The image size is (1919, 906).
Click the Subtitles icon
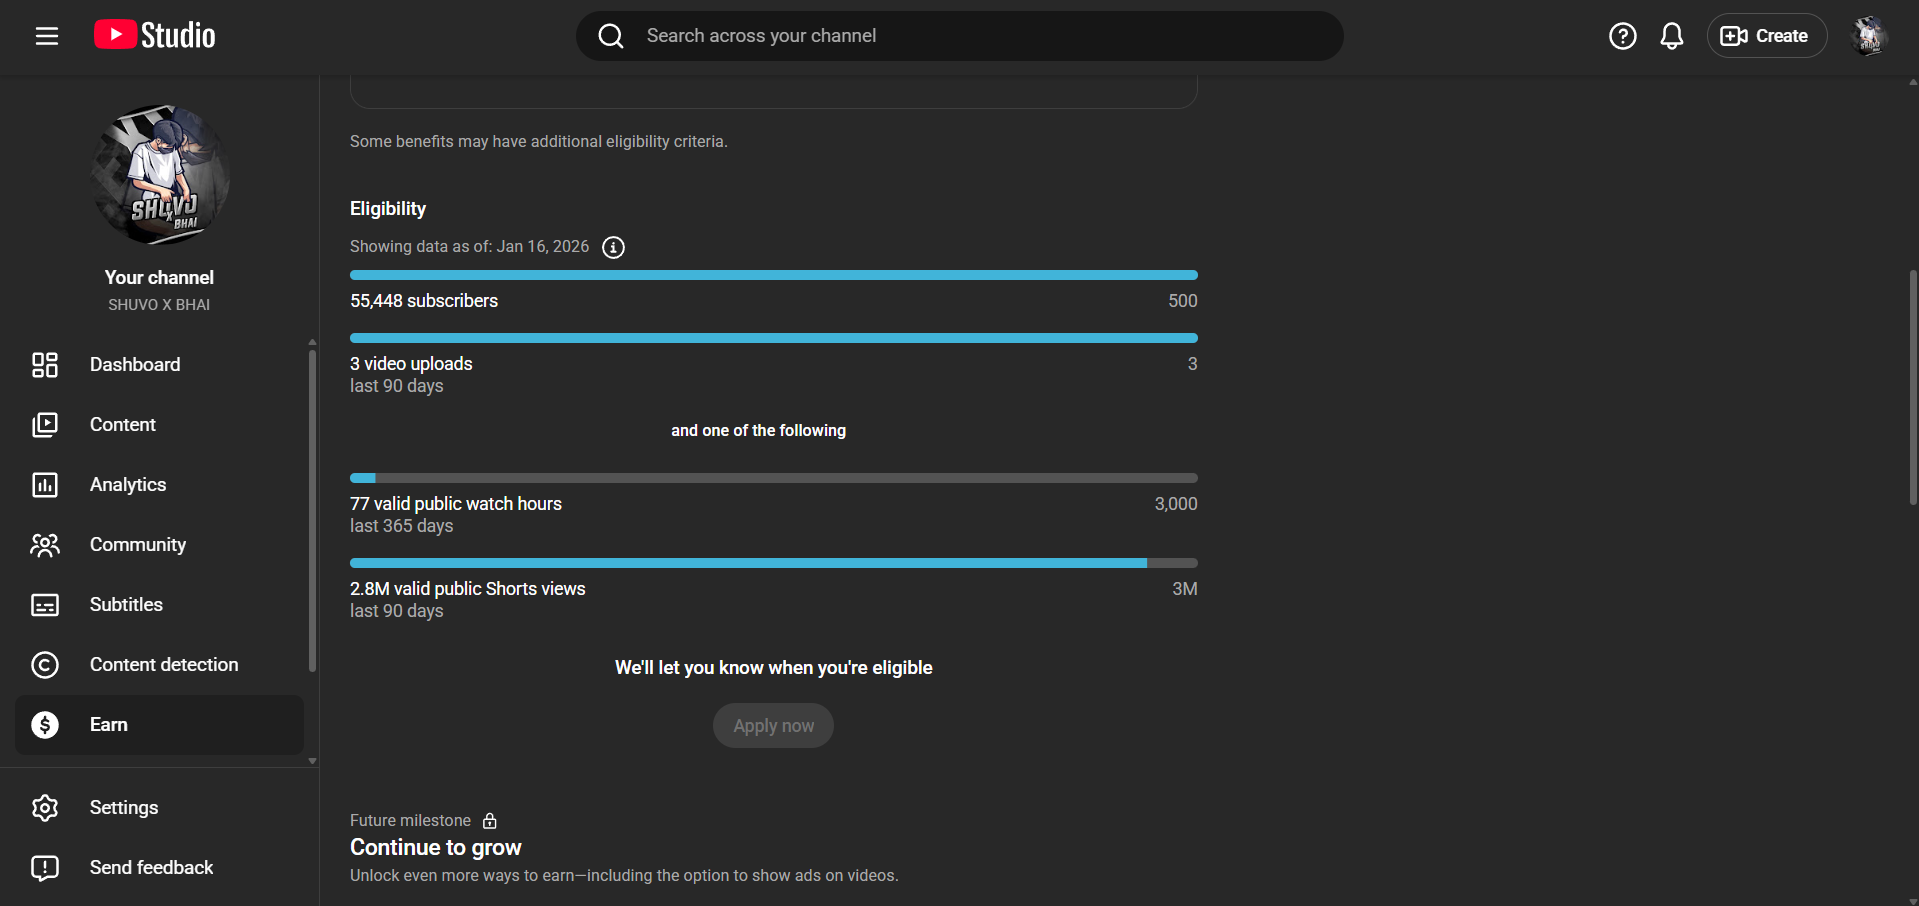45,605
